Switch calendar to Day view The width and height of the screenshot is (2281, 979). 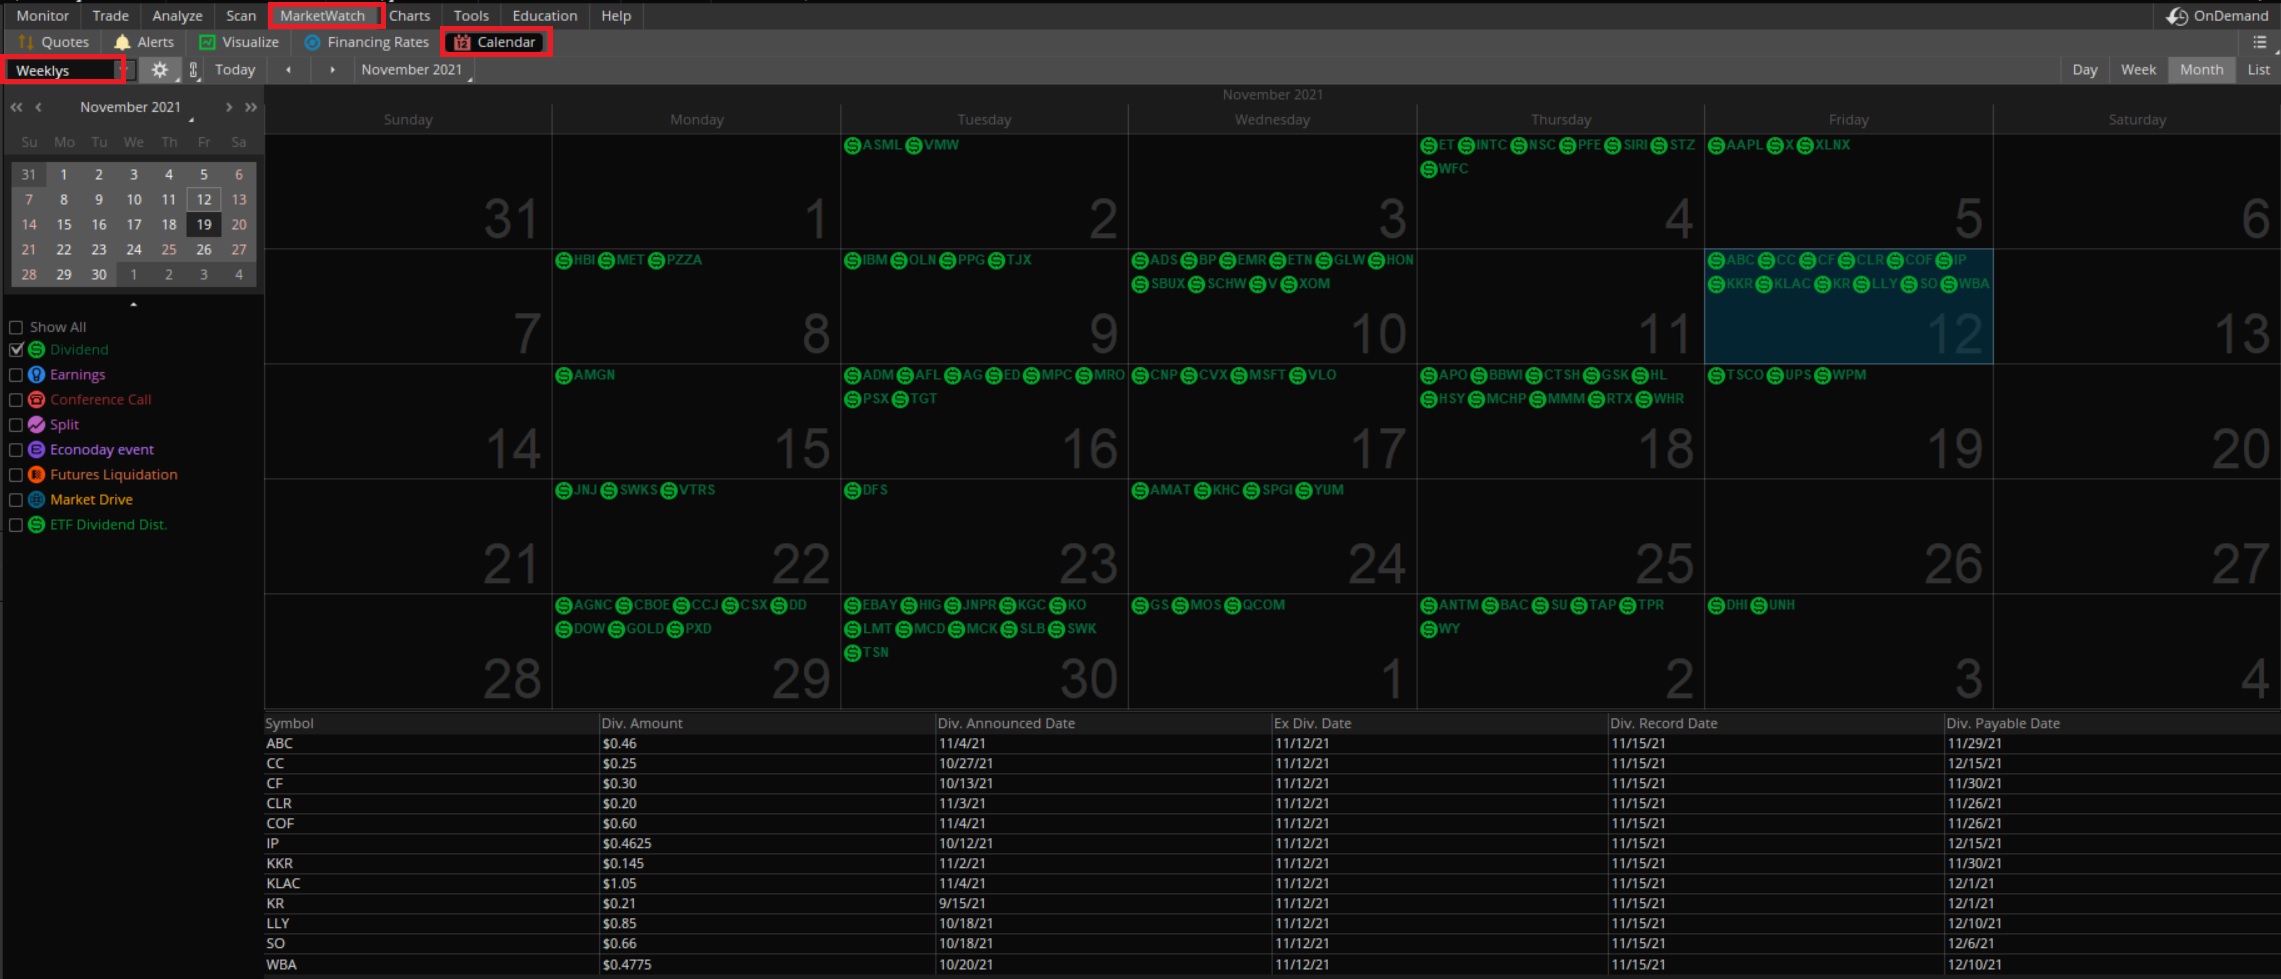(2085, 70)
